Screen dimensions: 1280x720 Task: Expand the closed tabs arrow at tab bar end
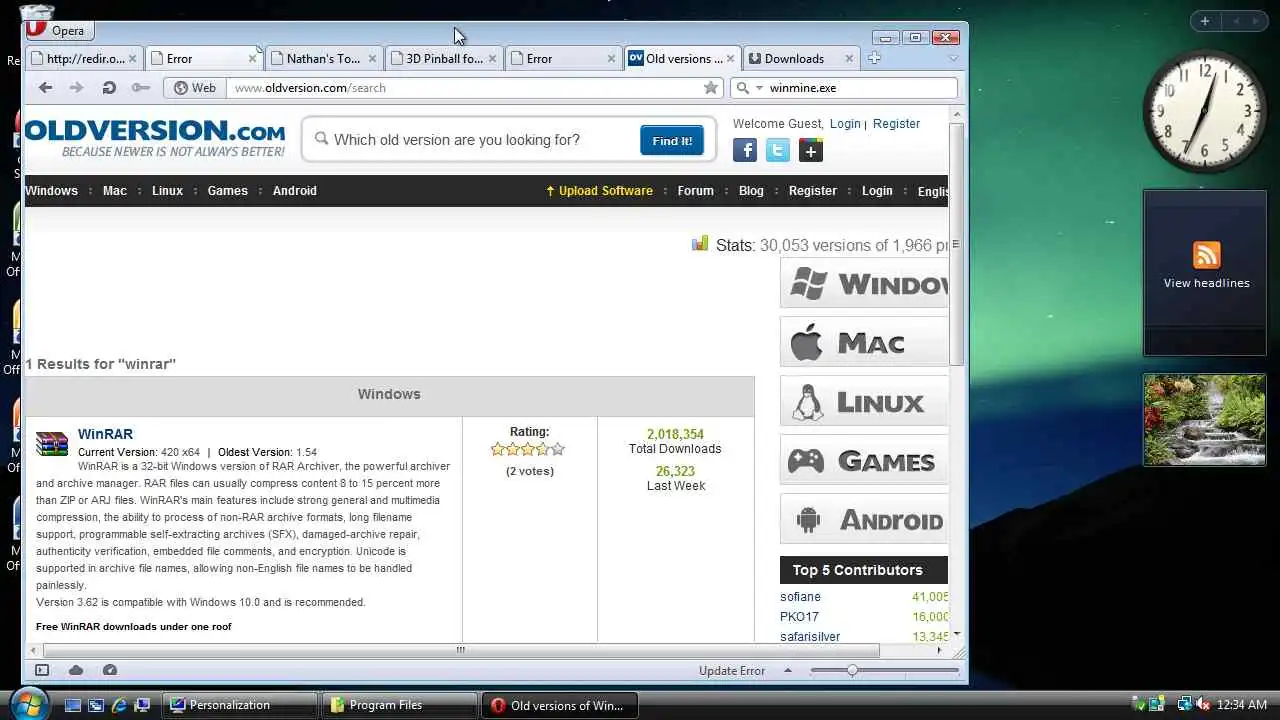point(953,59)
